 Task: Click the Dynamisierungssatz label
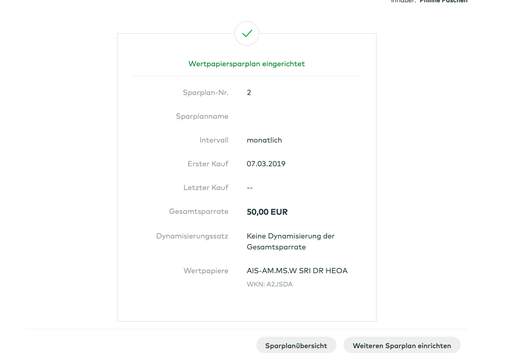pyautogui.click(x=192, y=236)
